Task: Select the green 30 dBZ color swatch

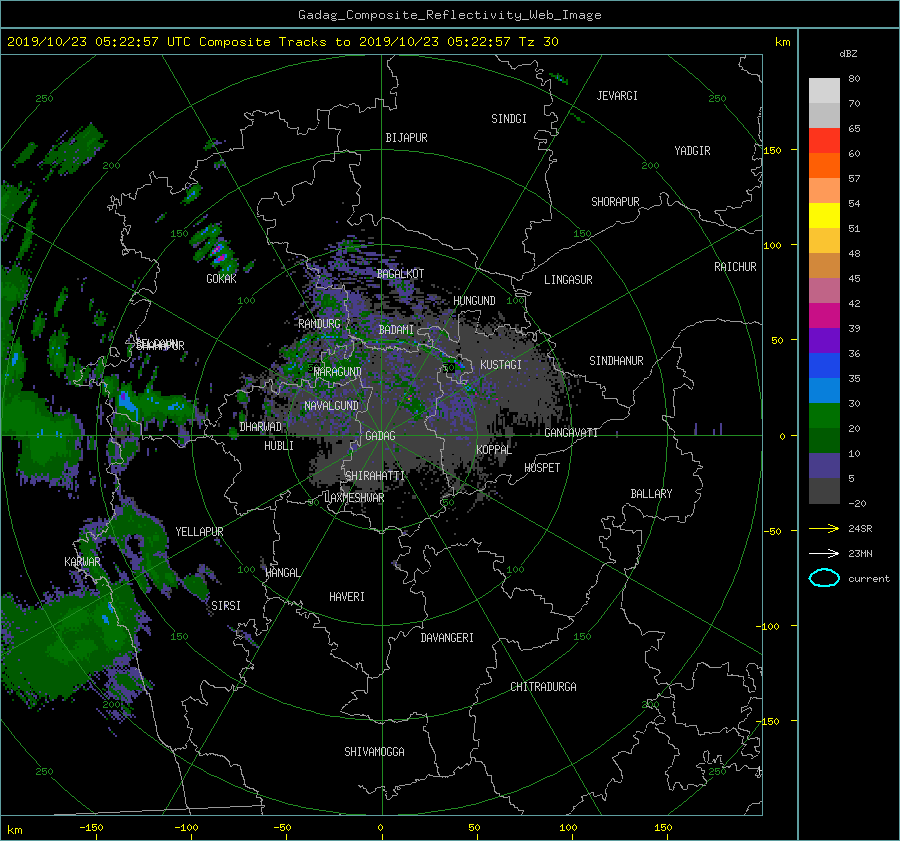Action: (x=824, y=415)
